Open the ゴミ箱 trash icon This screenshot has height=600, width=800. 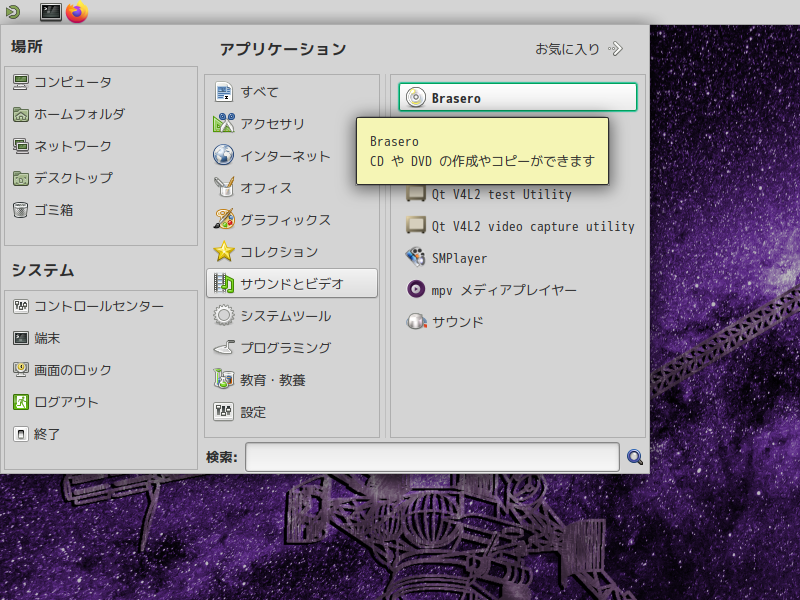20,210
